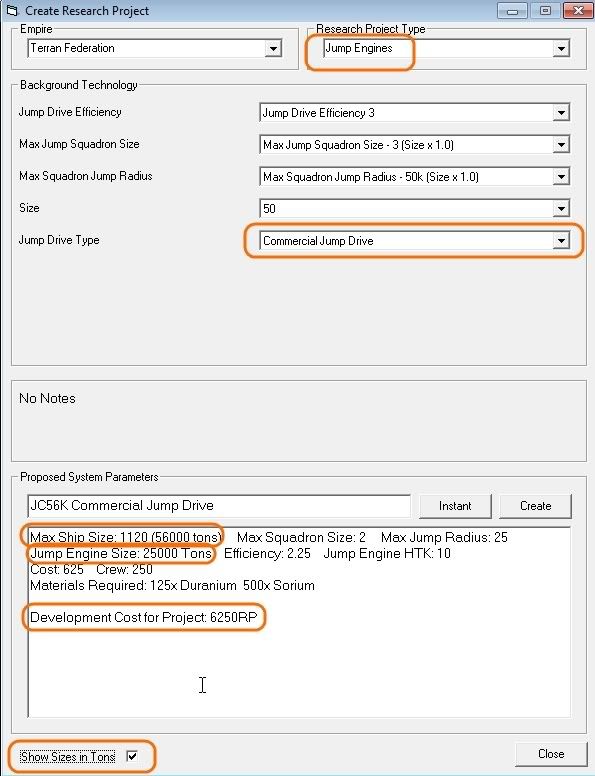Screen dimensions: 595x776
Task: Click the Close button at bottom
Action: 550,754
